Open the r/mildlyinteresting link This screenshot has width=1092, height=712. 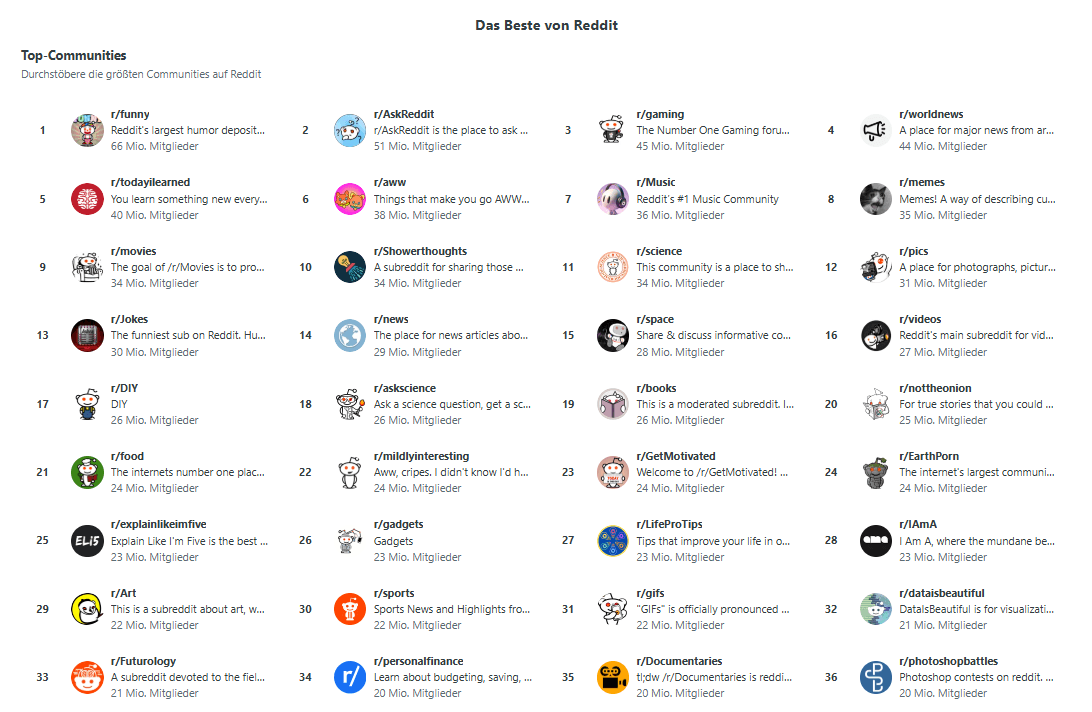coord(421,456)
